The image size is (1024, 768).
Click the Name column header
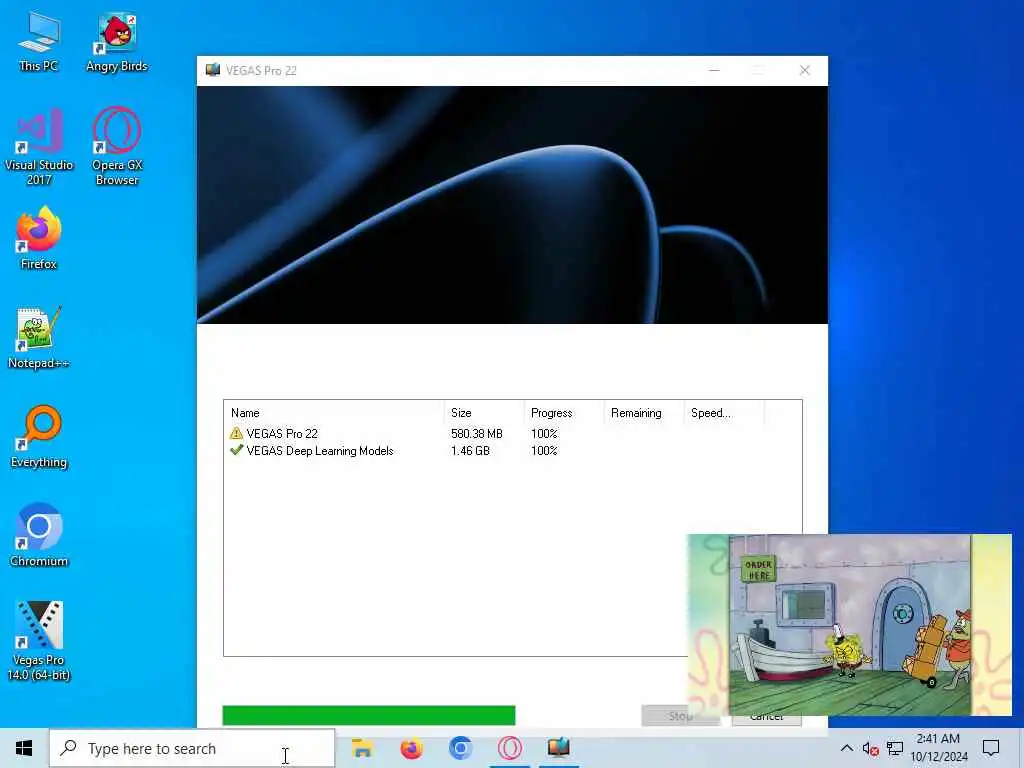pos(334,413)
